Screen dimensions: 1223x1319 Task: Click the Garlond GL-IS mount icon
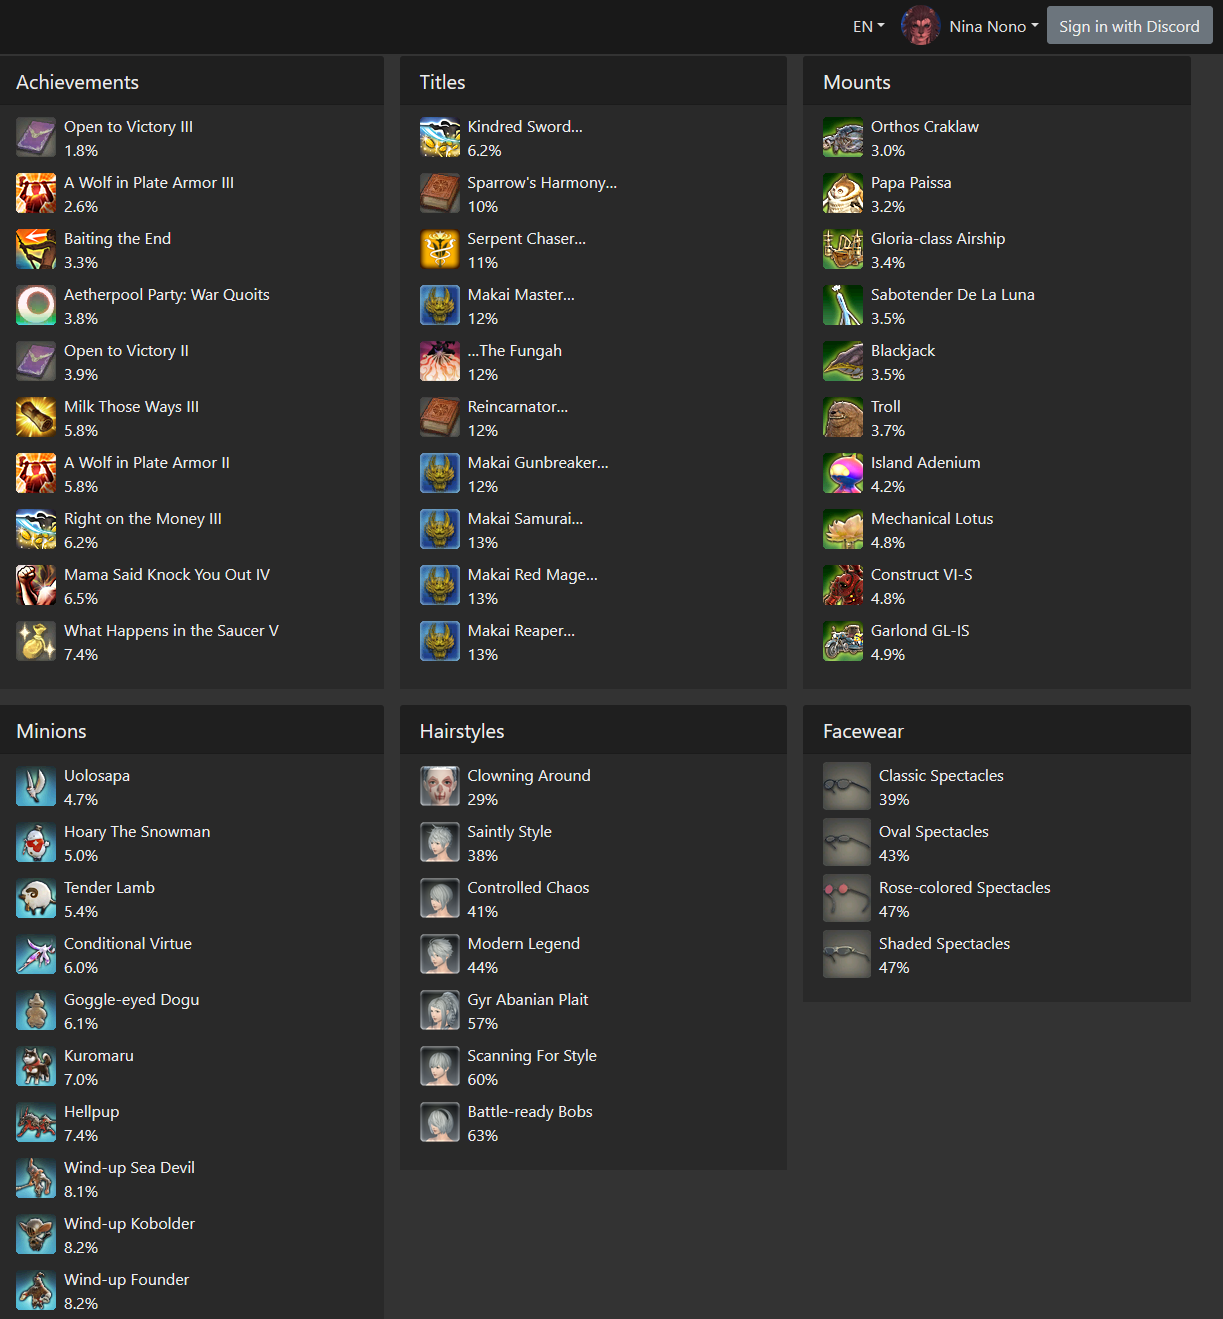[x=843, y=642]
